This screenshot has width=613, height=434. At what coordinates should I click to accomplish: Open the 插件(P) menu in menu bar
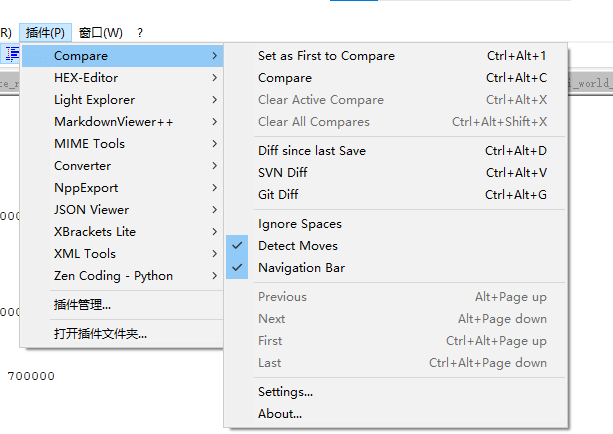tap(47, 33)
